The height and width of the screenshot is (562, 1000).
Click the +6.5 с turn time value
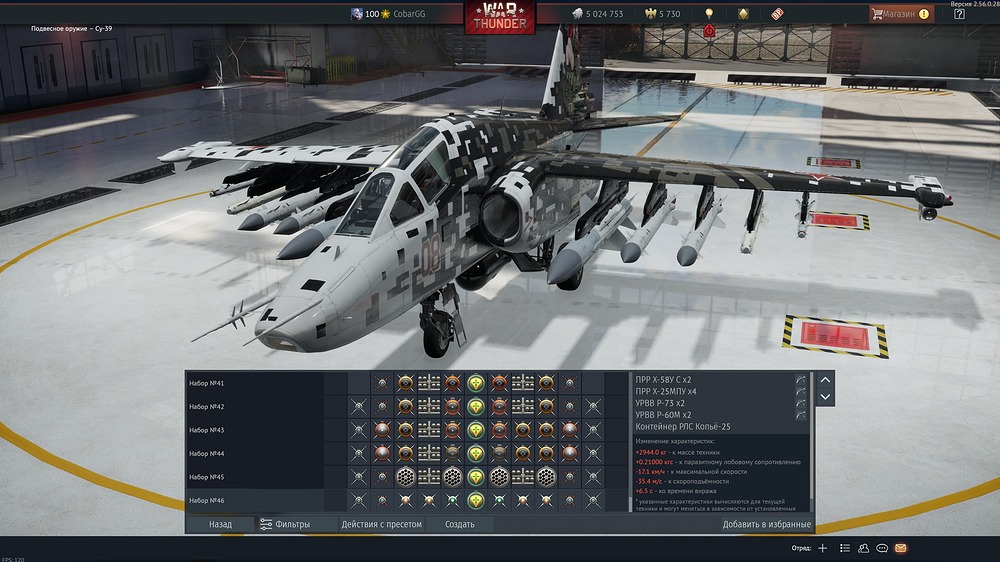click(x=643, y=491)
